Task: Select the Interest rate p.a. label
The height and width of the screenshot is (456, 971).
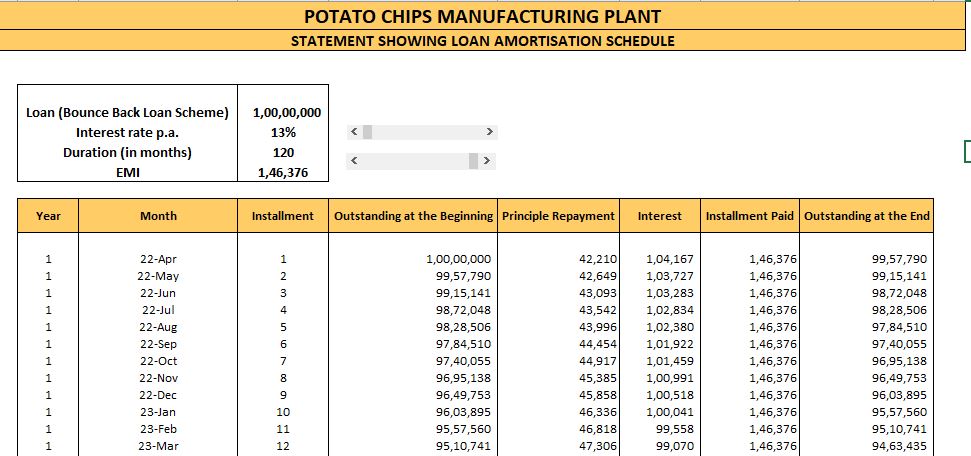Action: 127,133
